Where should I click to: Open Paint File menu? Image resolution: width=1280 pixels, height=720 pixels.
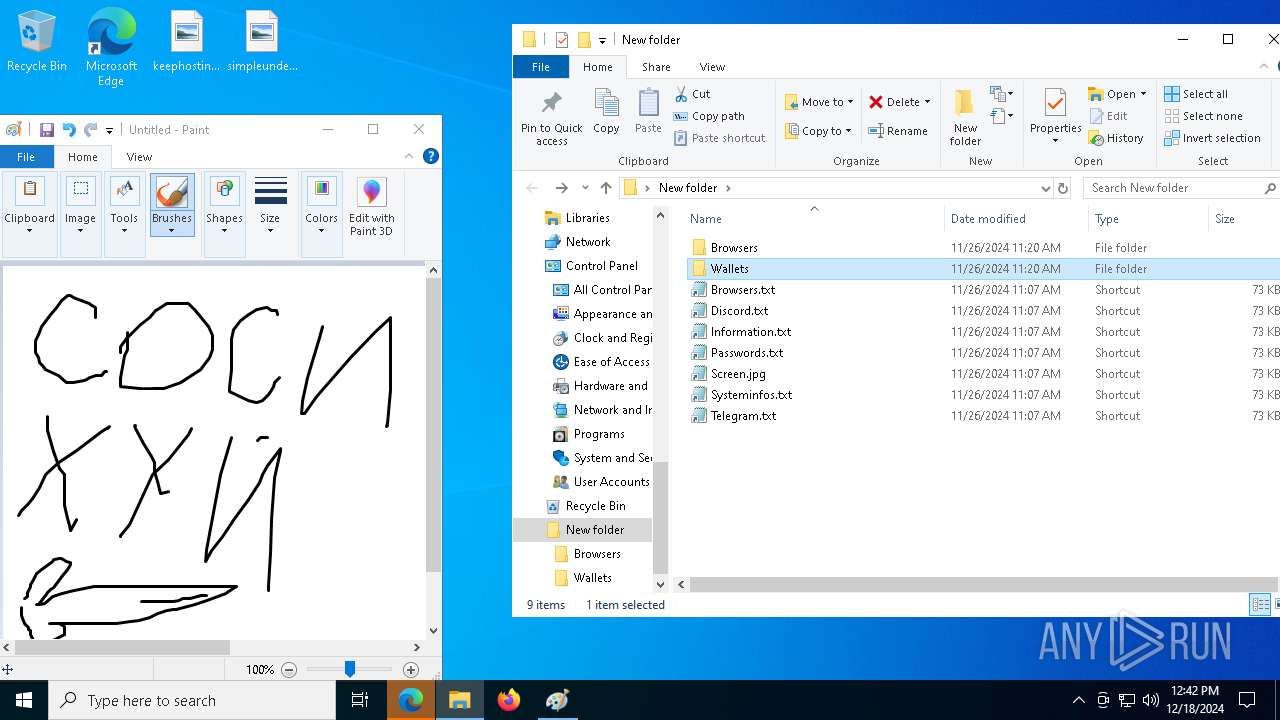(26, 157)
